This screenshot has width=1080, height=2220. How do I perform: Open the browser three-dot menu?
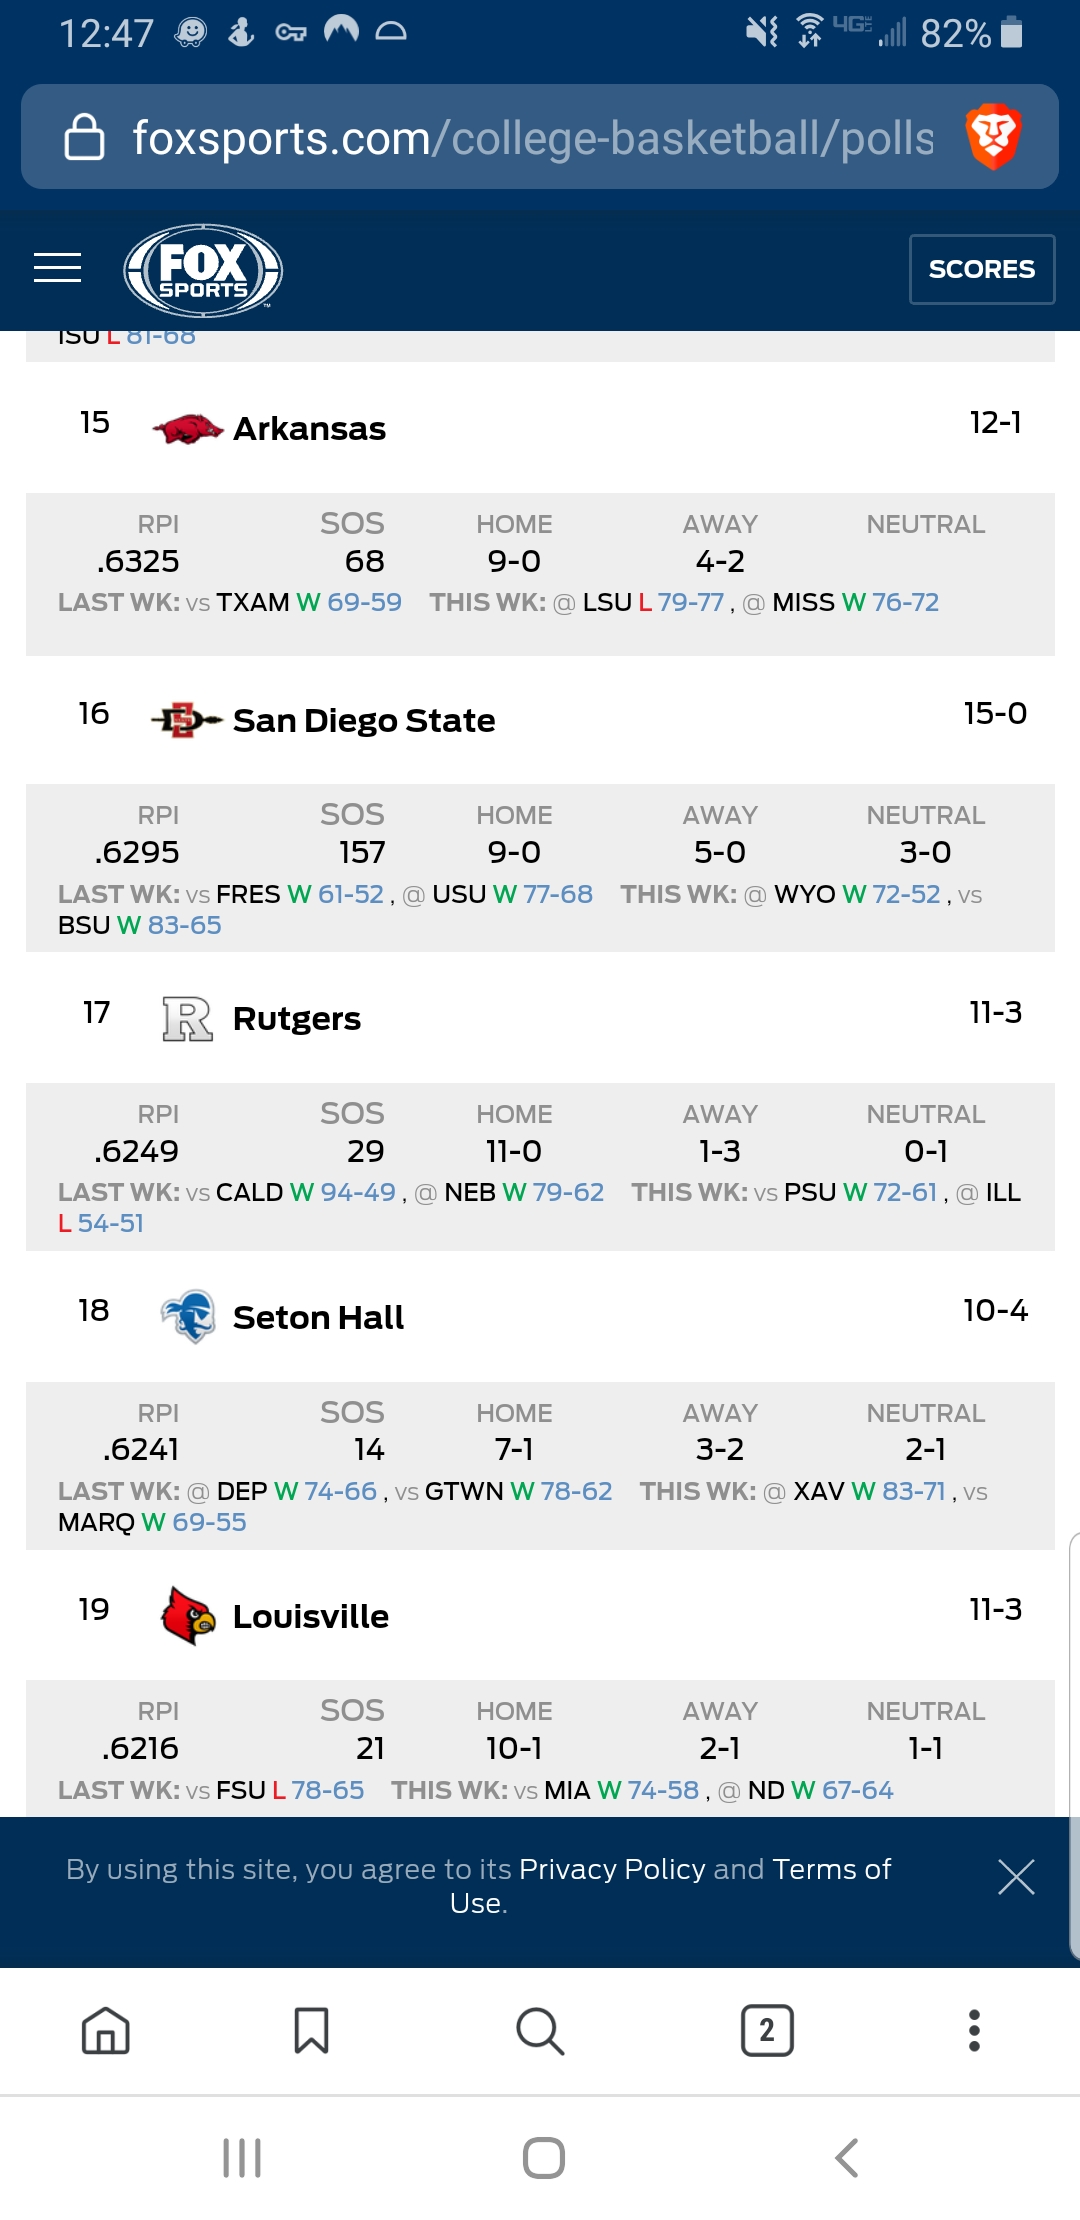[x=974, y=2031]
